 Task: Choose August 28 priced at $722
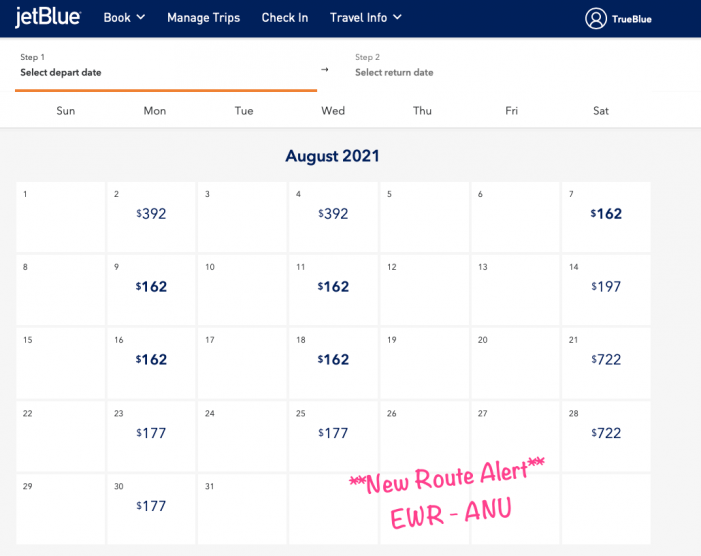tap(605, 433)
